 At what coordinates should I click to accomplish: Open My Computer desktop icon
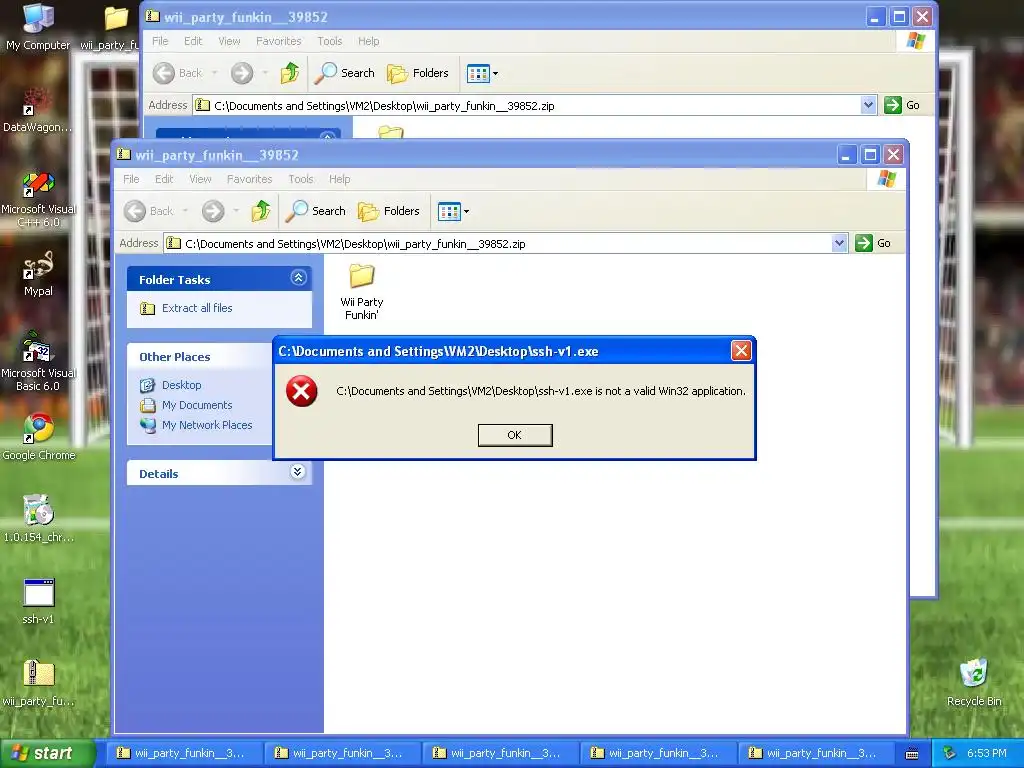pos(38,28)
